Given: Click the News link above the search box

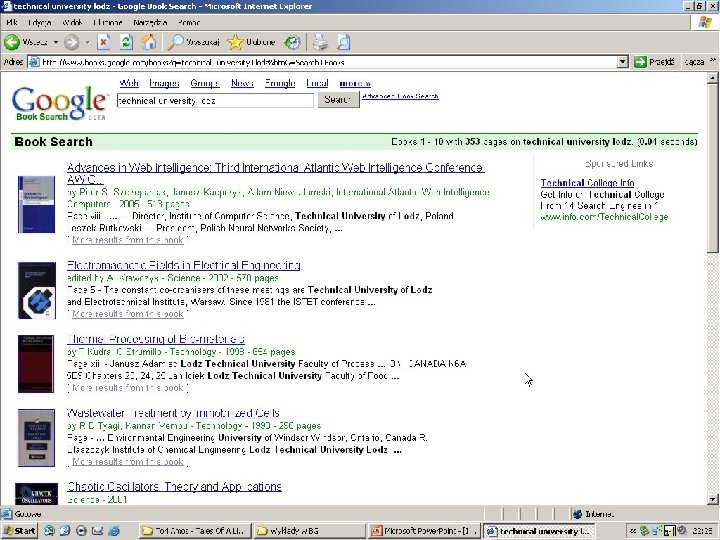Looking at the screenshot, I should click(242, 83).
